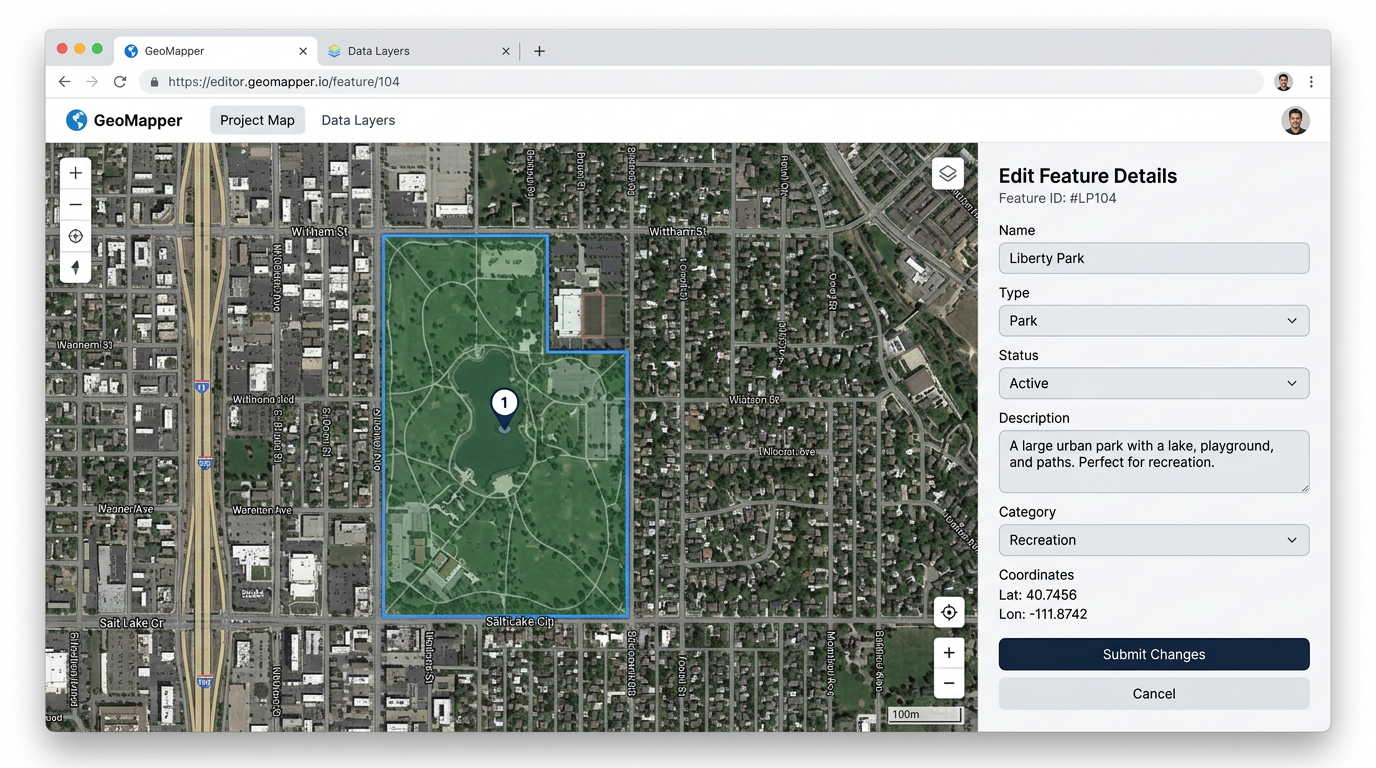The image size is (1376, 768).
Task: Zoom out using the bottom-right minus control
Action: 948,683
